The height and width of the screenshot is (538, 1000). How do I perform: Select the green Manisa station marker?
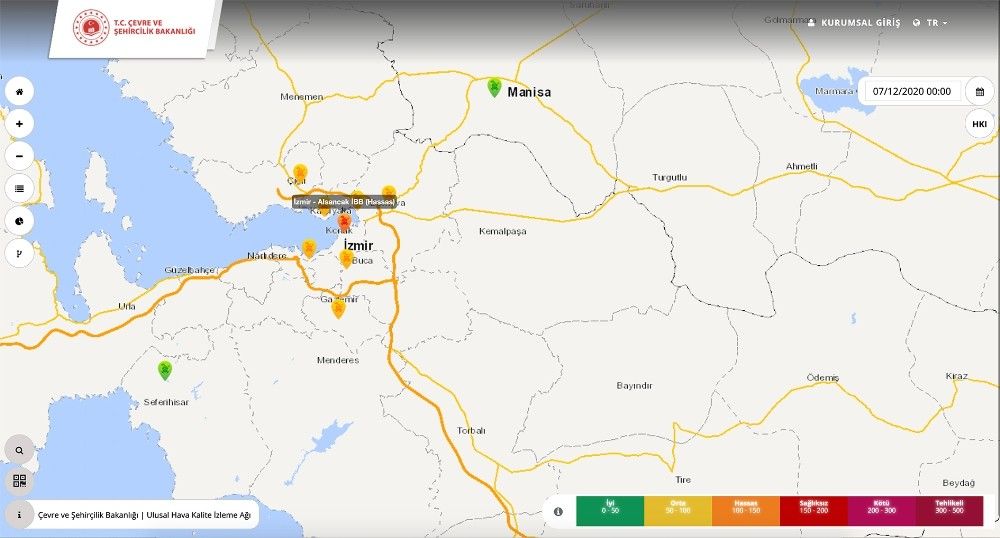point(494,87)
